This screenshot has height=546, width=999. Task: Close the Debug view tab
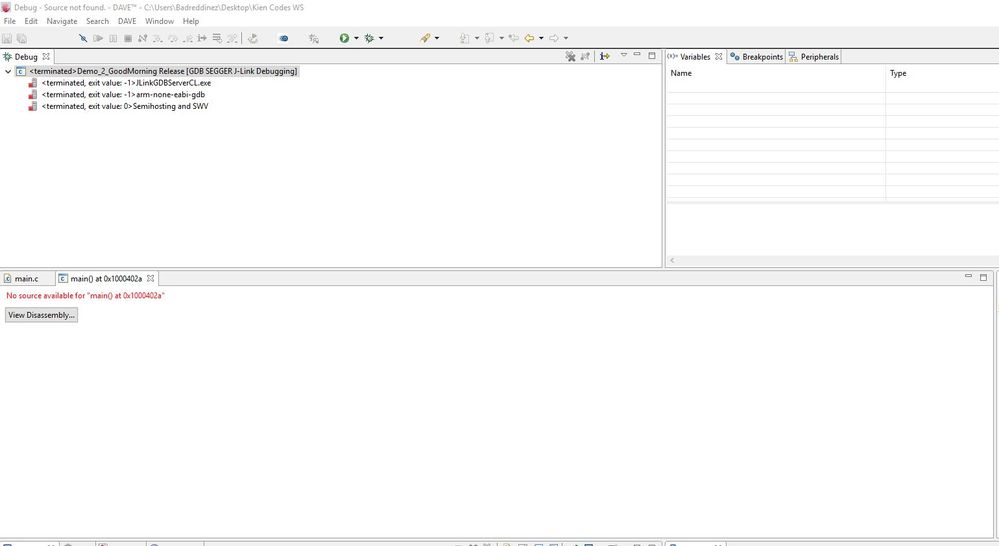(x=46, y=57)
